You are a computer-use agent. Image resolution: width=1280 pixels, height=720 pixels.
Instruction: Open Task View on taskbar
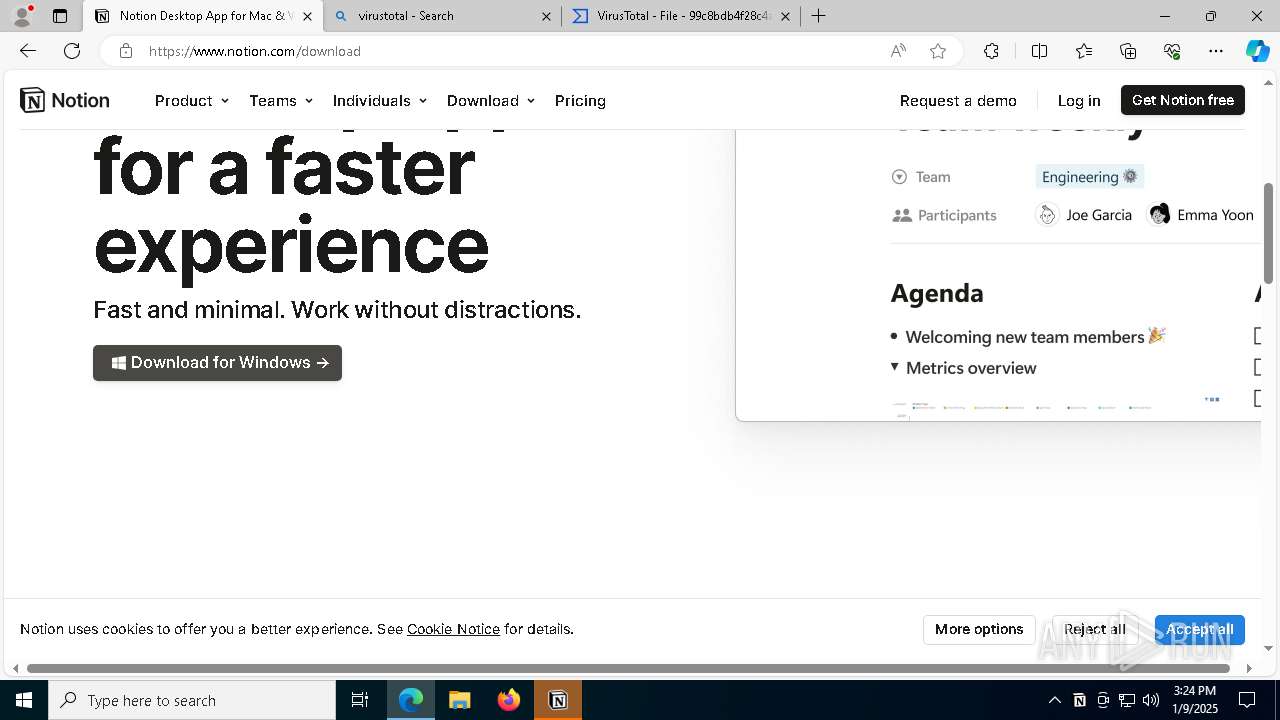coord(360,700)
